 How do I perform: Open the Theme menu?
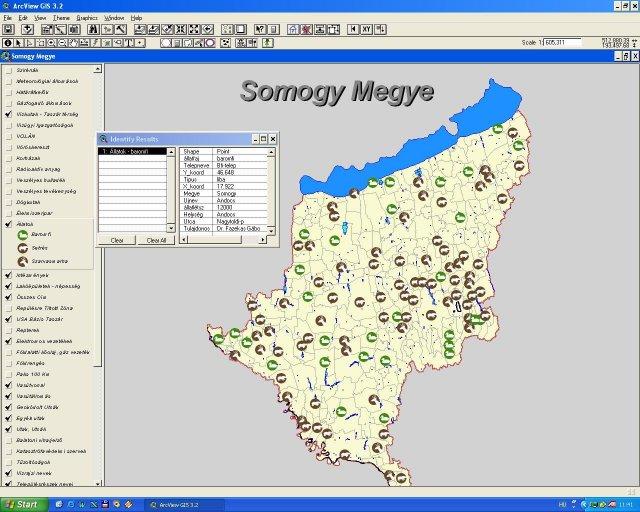pos(61,18)
